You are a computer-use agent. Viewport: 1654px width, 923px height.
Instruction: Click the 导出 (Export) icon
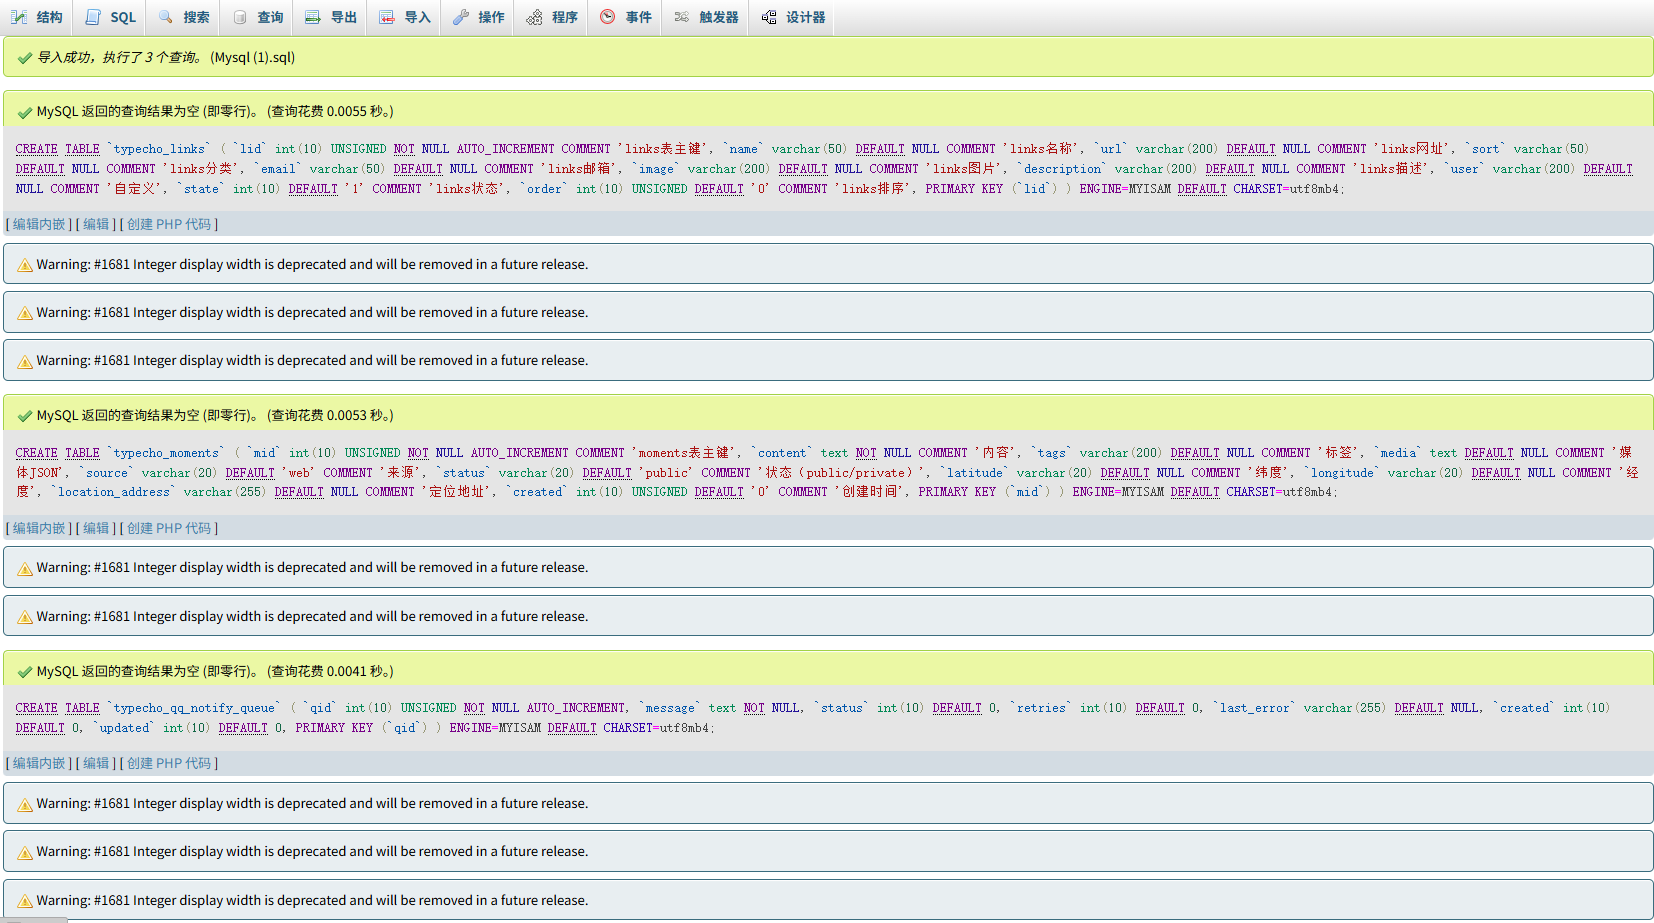(313, 17)
